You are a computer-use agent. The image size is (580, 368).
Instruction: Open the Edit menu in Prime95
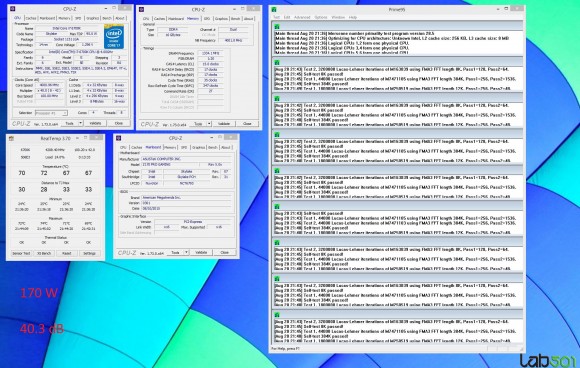pyautogui.click(x=287, y=17)
